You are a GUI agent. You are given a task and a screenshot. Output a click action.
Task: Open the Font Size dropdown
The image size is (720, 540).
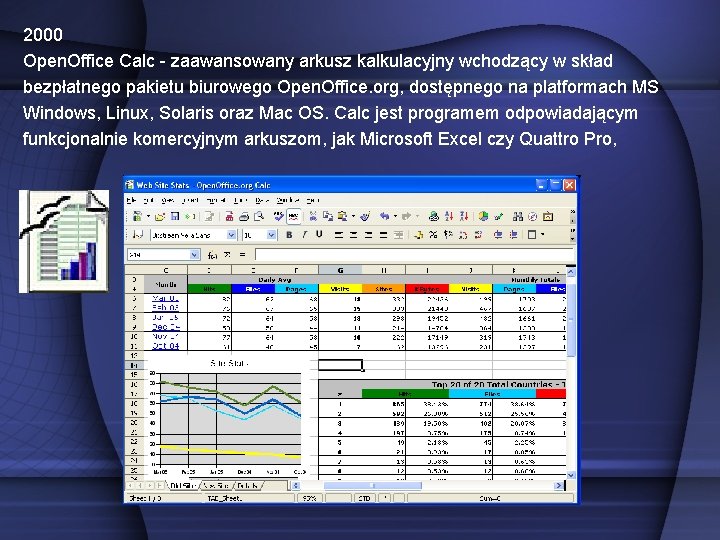271,235
